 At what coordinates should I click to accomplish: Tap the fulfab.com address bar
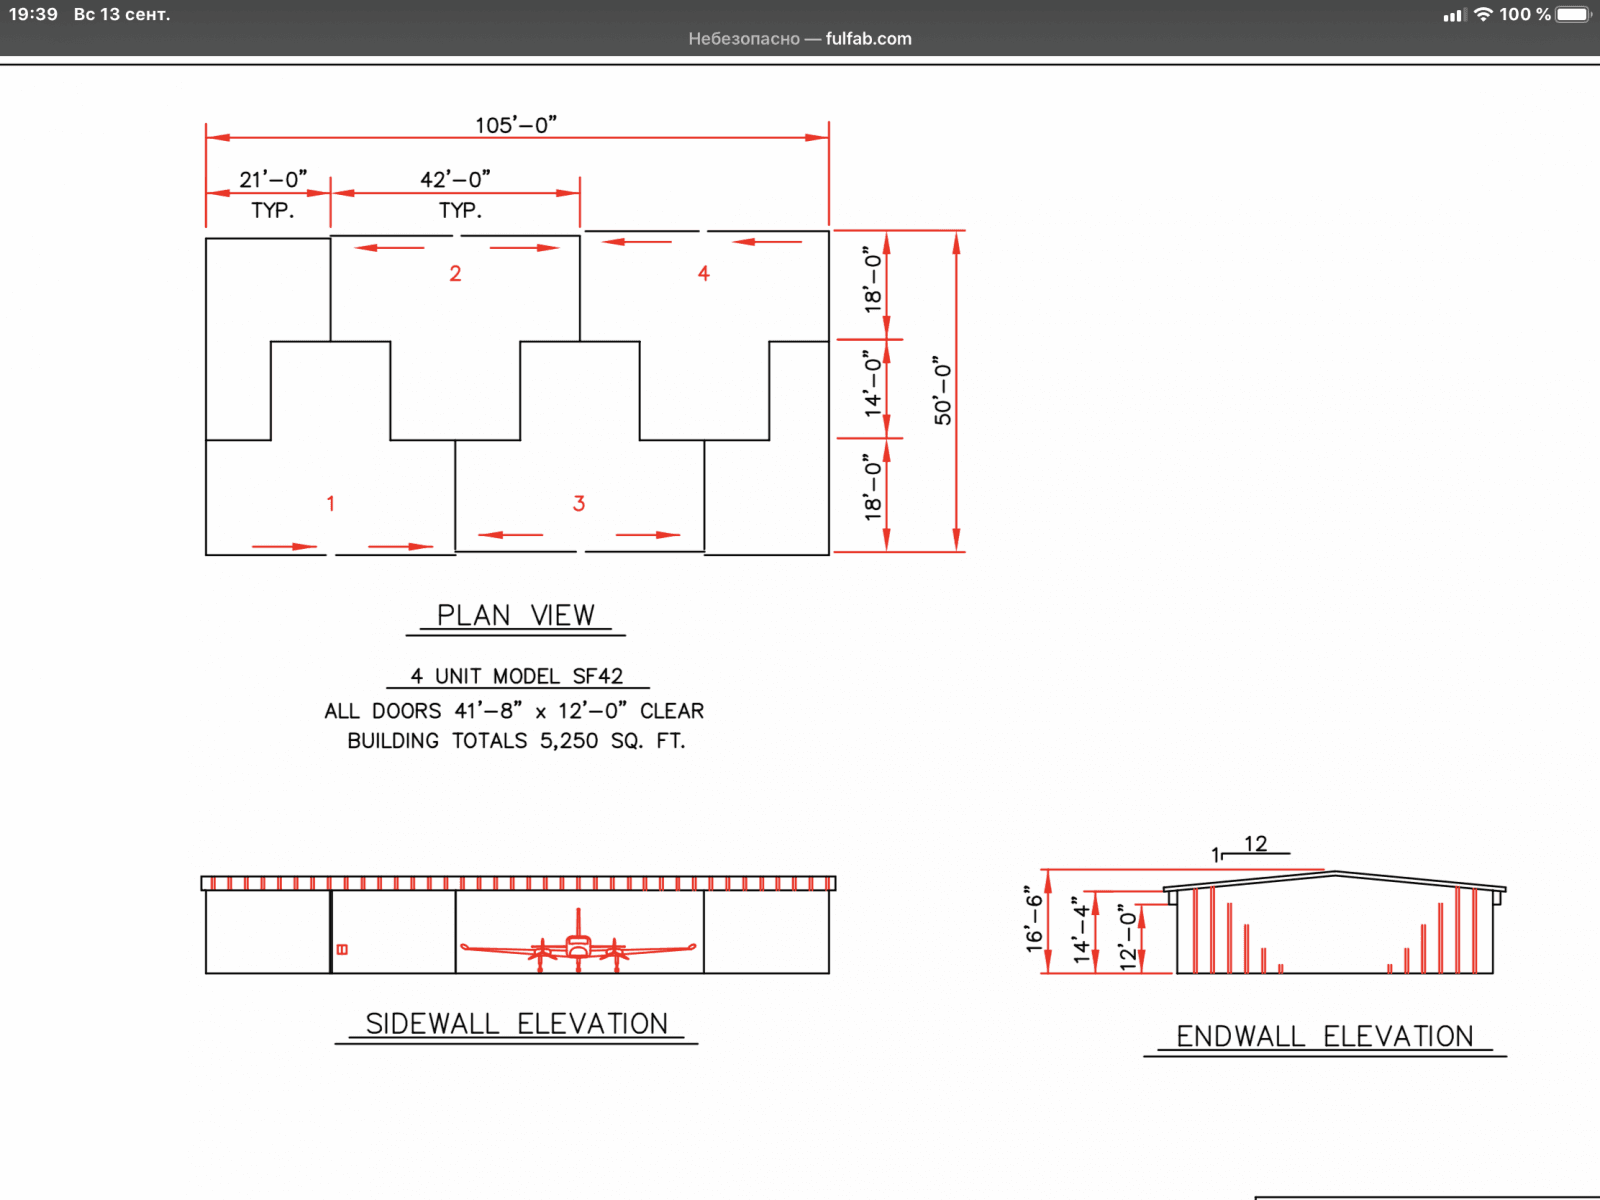[x=800, y=39]
